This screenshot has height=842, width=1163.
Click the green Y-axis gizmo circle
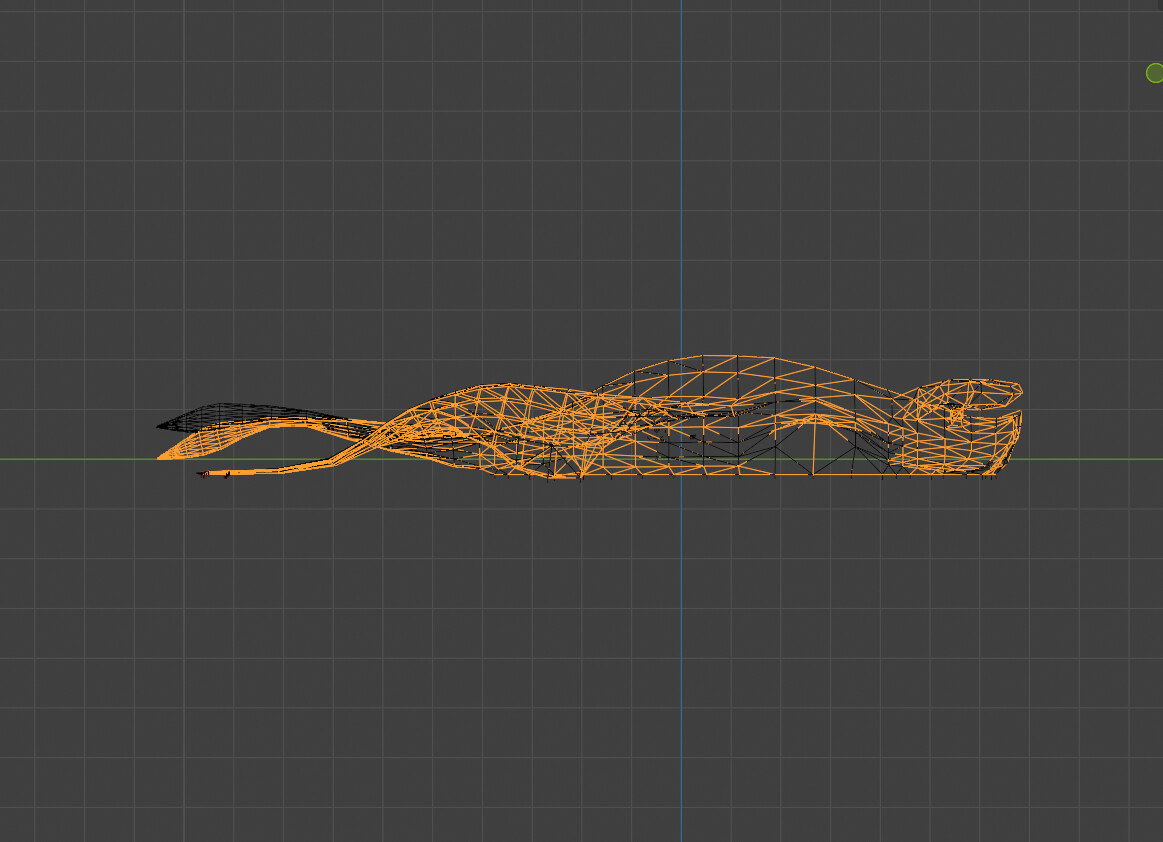click(x=1154, y=73)
